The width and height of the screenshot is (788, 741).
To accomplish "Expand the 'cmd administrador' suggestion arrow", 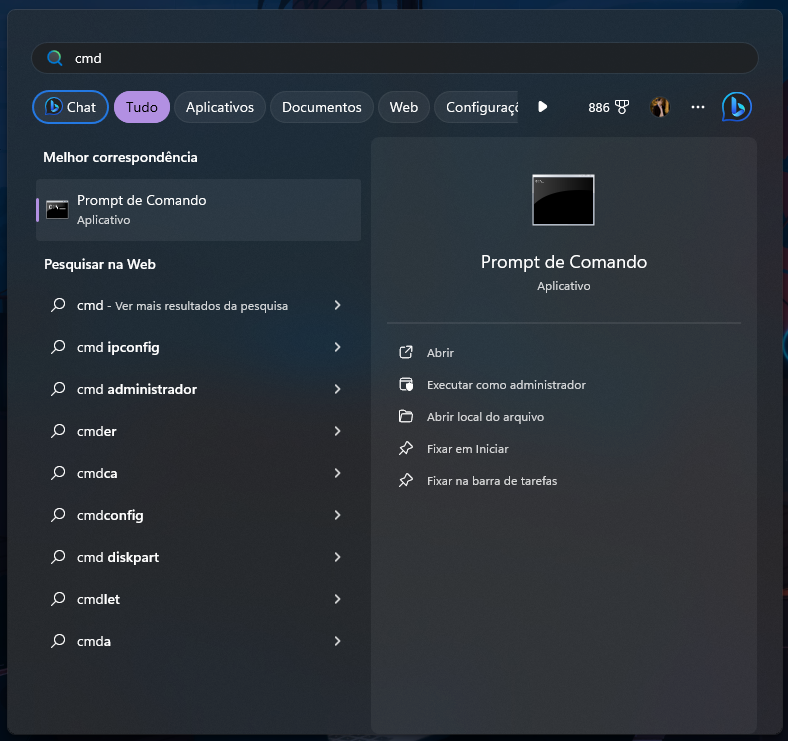I will [337, 389].
